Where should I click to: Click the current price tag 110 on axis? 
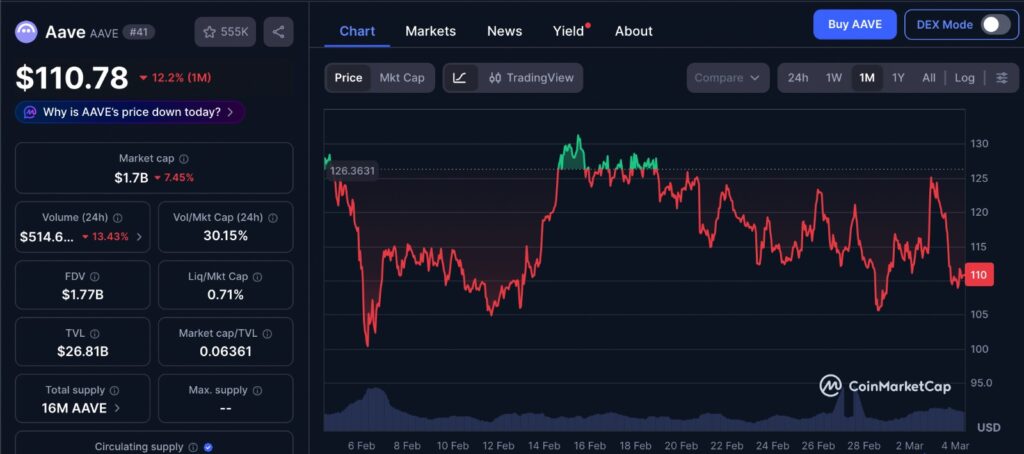(979, 275)
